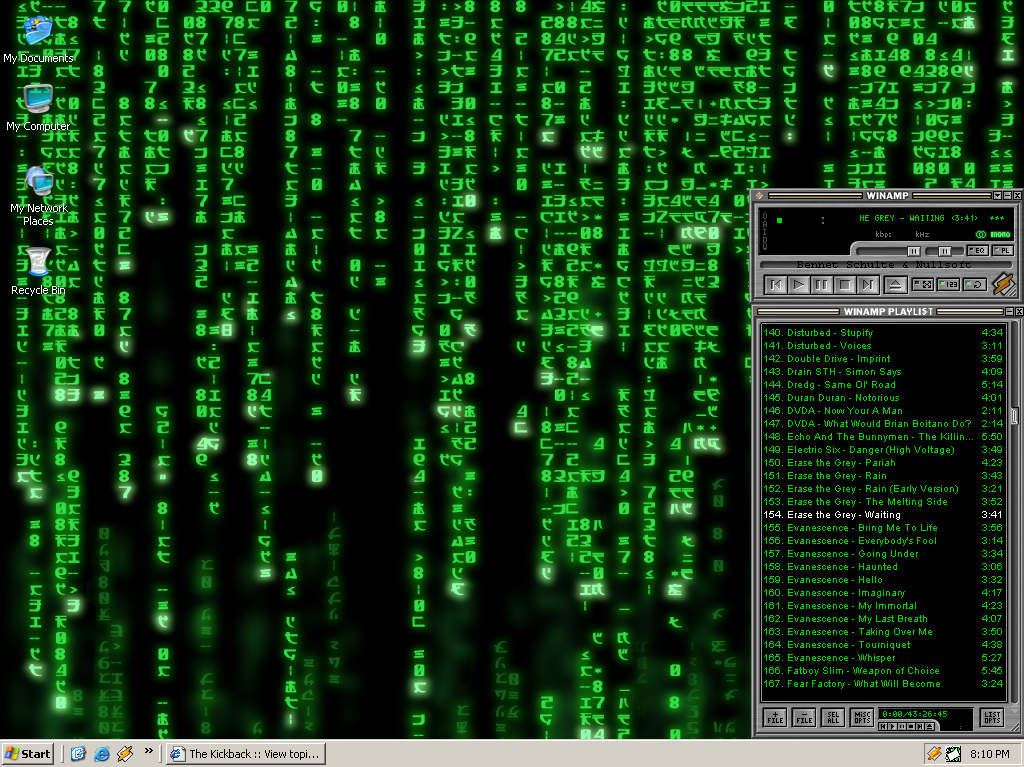Screen dimensions: 1024x767
Task: Expand the quick launch overflow chevron
Action: click(149, 751)
